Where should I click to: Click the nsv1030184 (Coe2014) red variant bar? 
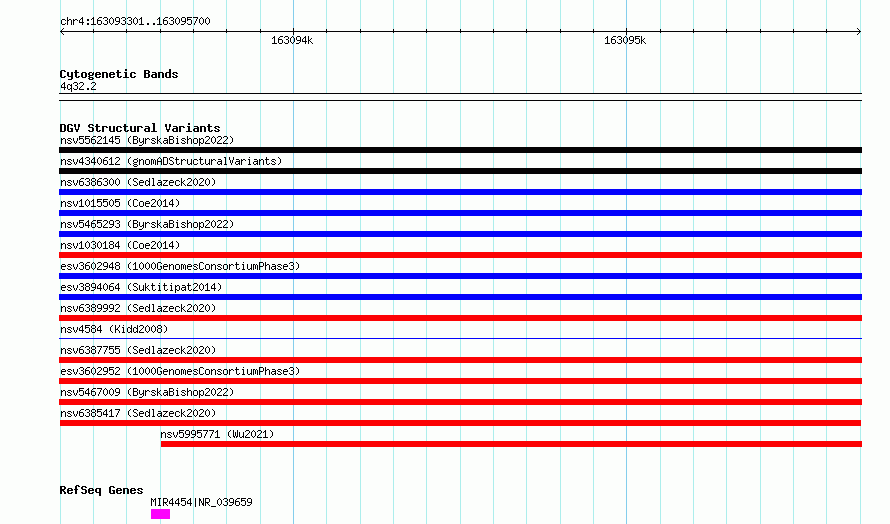[460, 255]
